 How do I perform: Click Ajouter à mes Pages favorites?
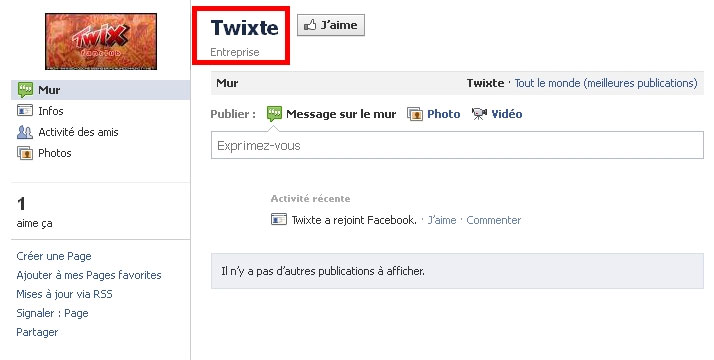(x=89, y=275)
